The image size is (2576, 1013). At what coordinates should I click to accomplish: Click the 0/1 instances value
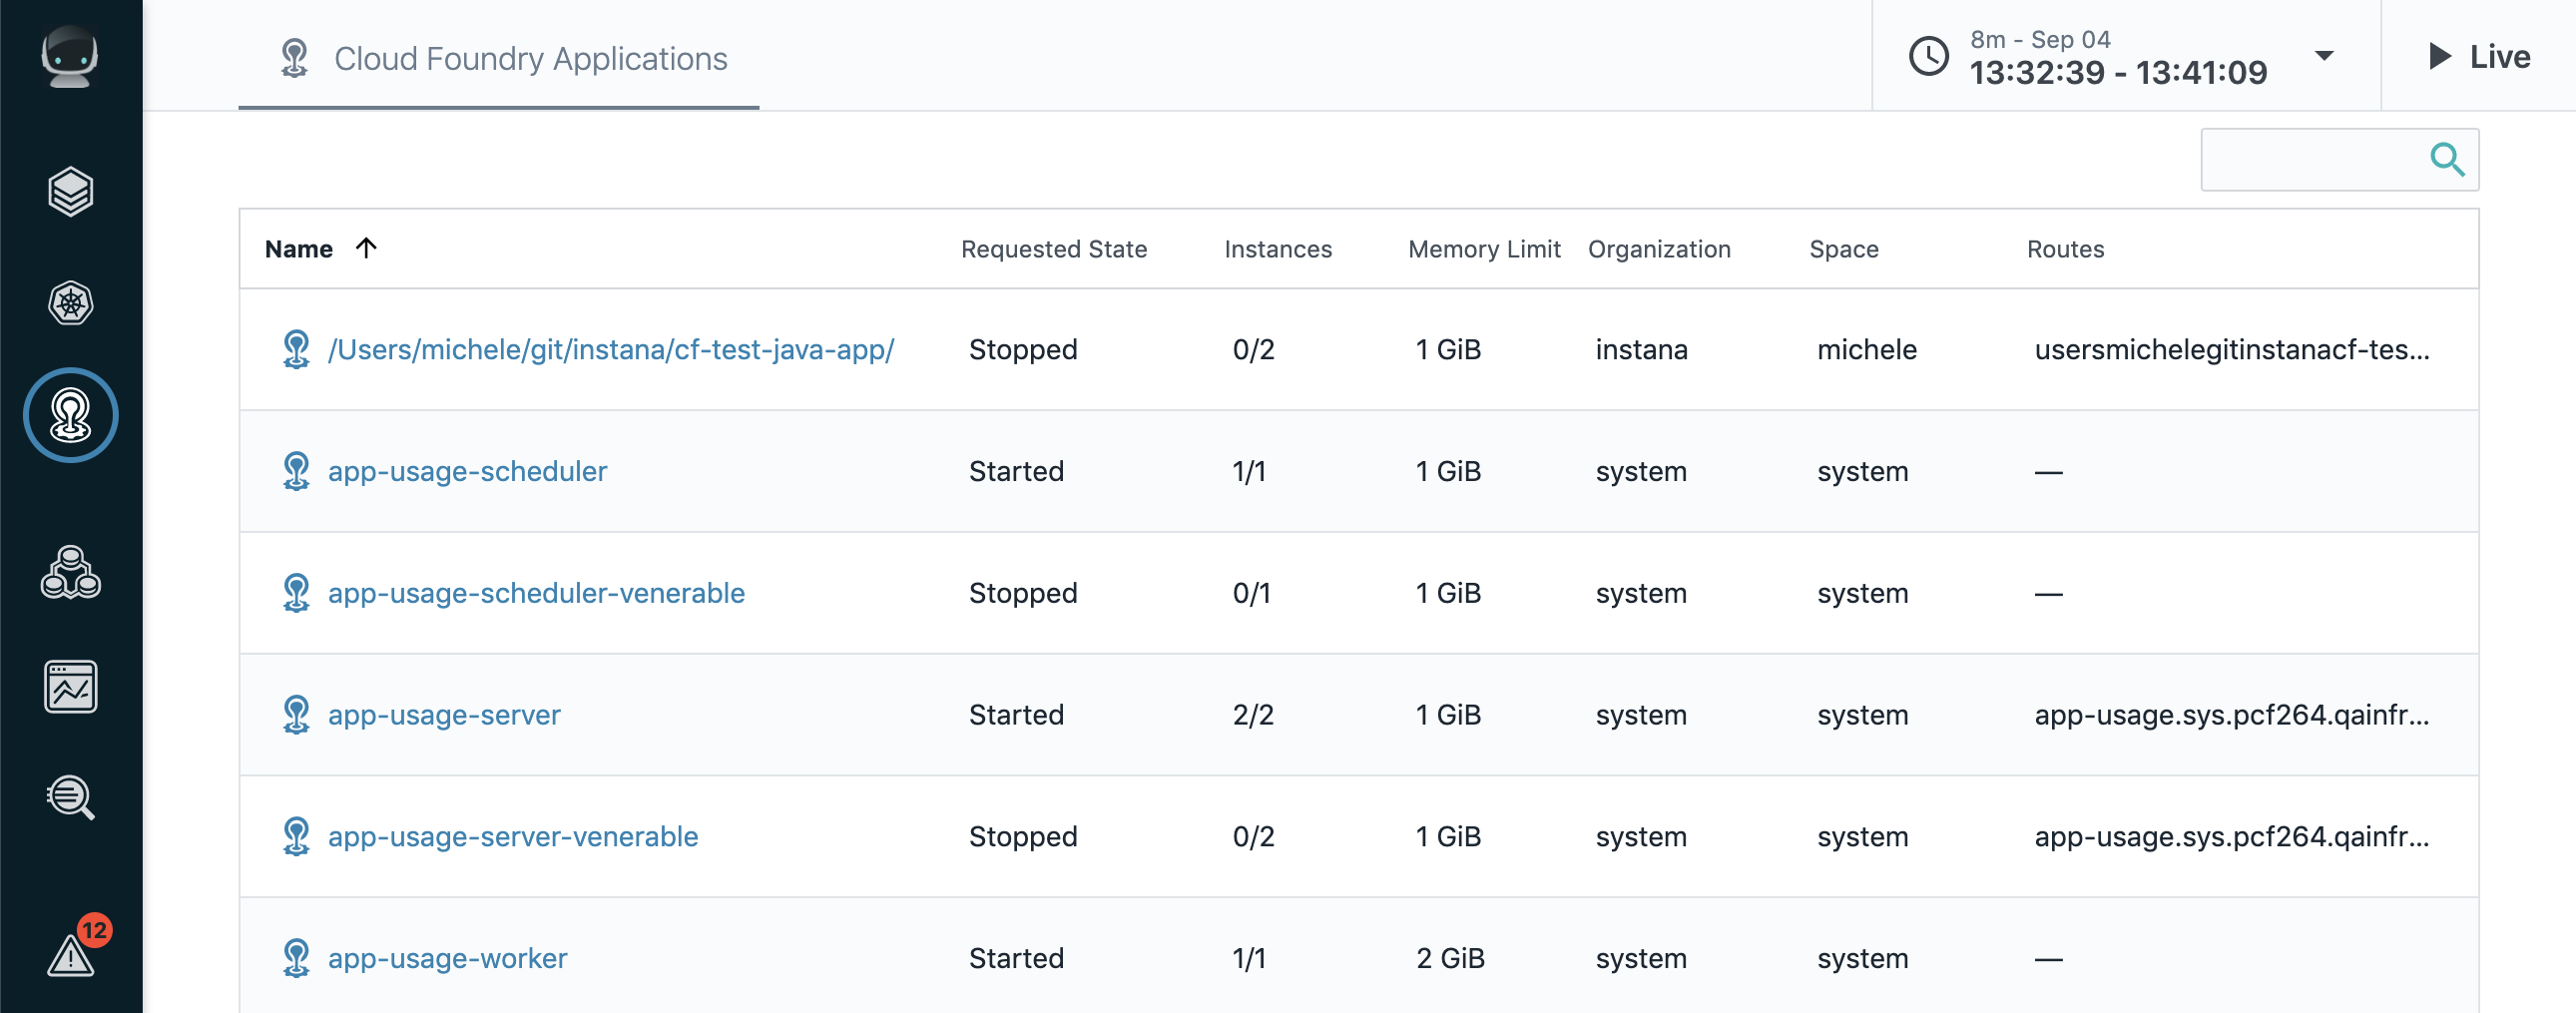1251,593
